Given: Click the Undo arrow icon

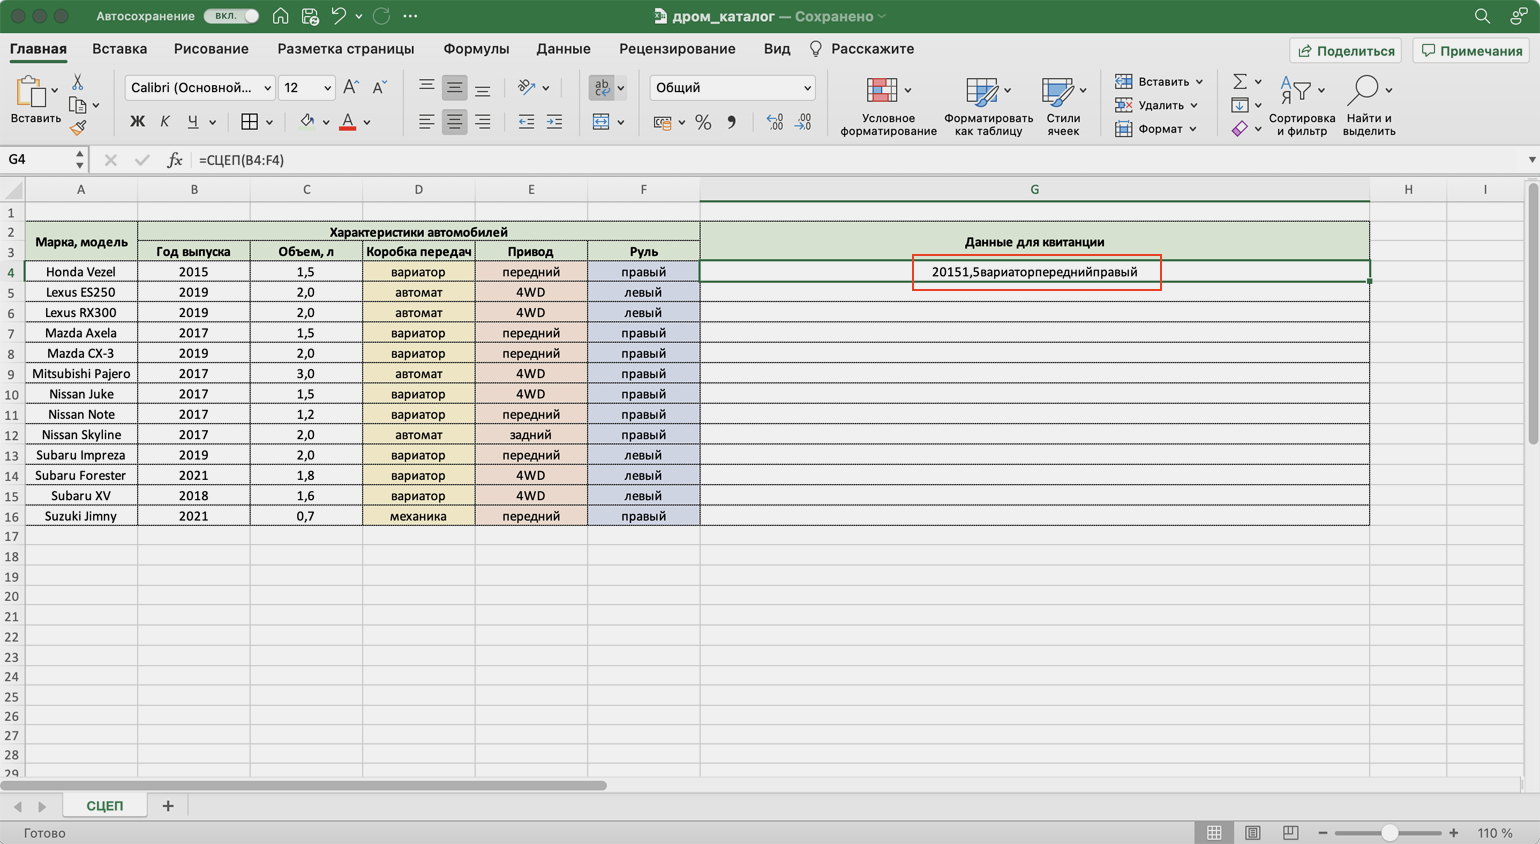Looking at the screenshot, I should pyautogui.click(x=338, y=16).
